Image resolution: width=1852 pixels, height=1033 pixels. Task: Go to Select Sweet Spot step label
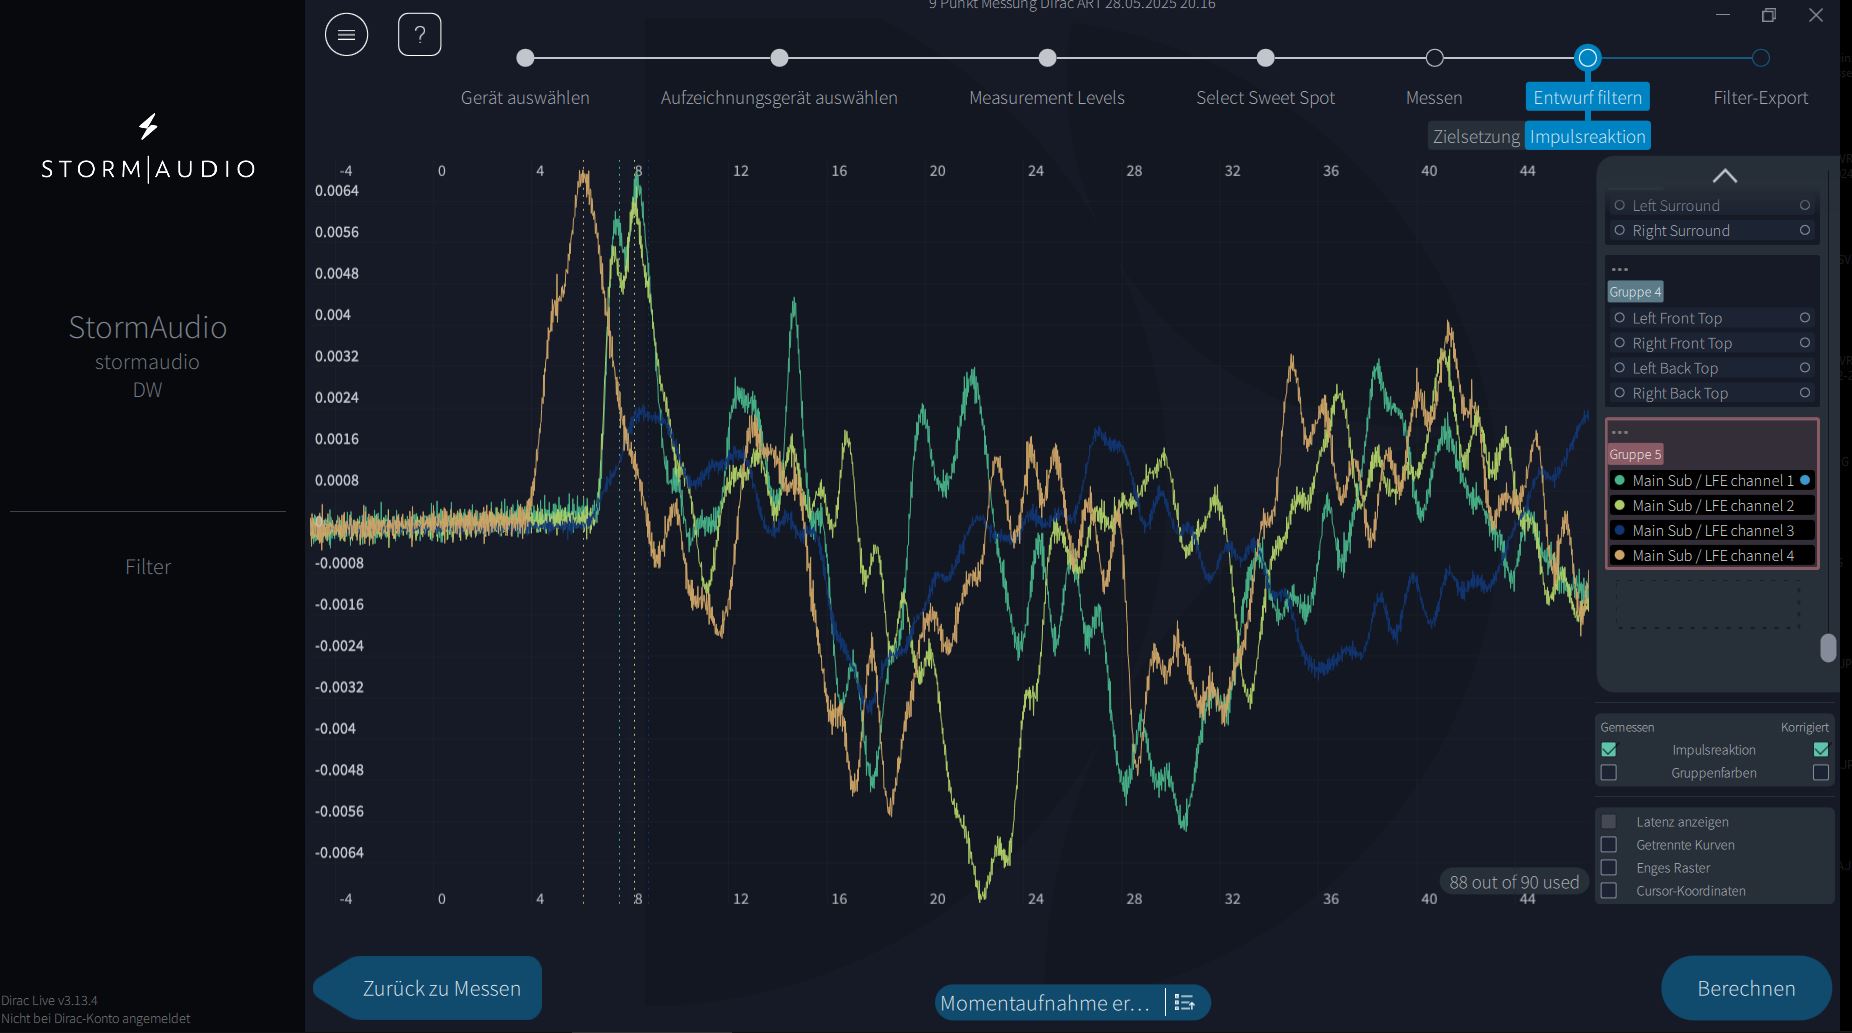click(1266, 97)
